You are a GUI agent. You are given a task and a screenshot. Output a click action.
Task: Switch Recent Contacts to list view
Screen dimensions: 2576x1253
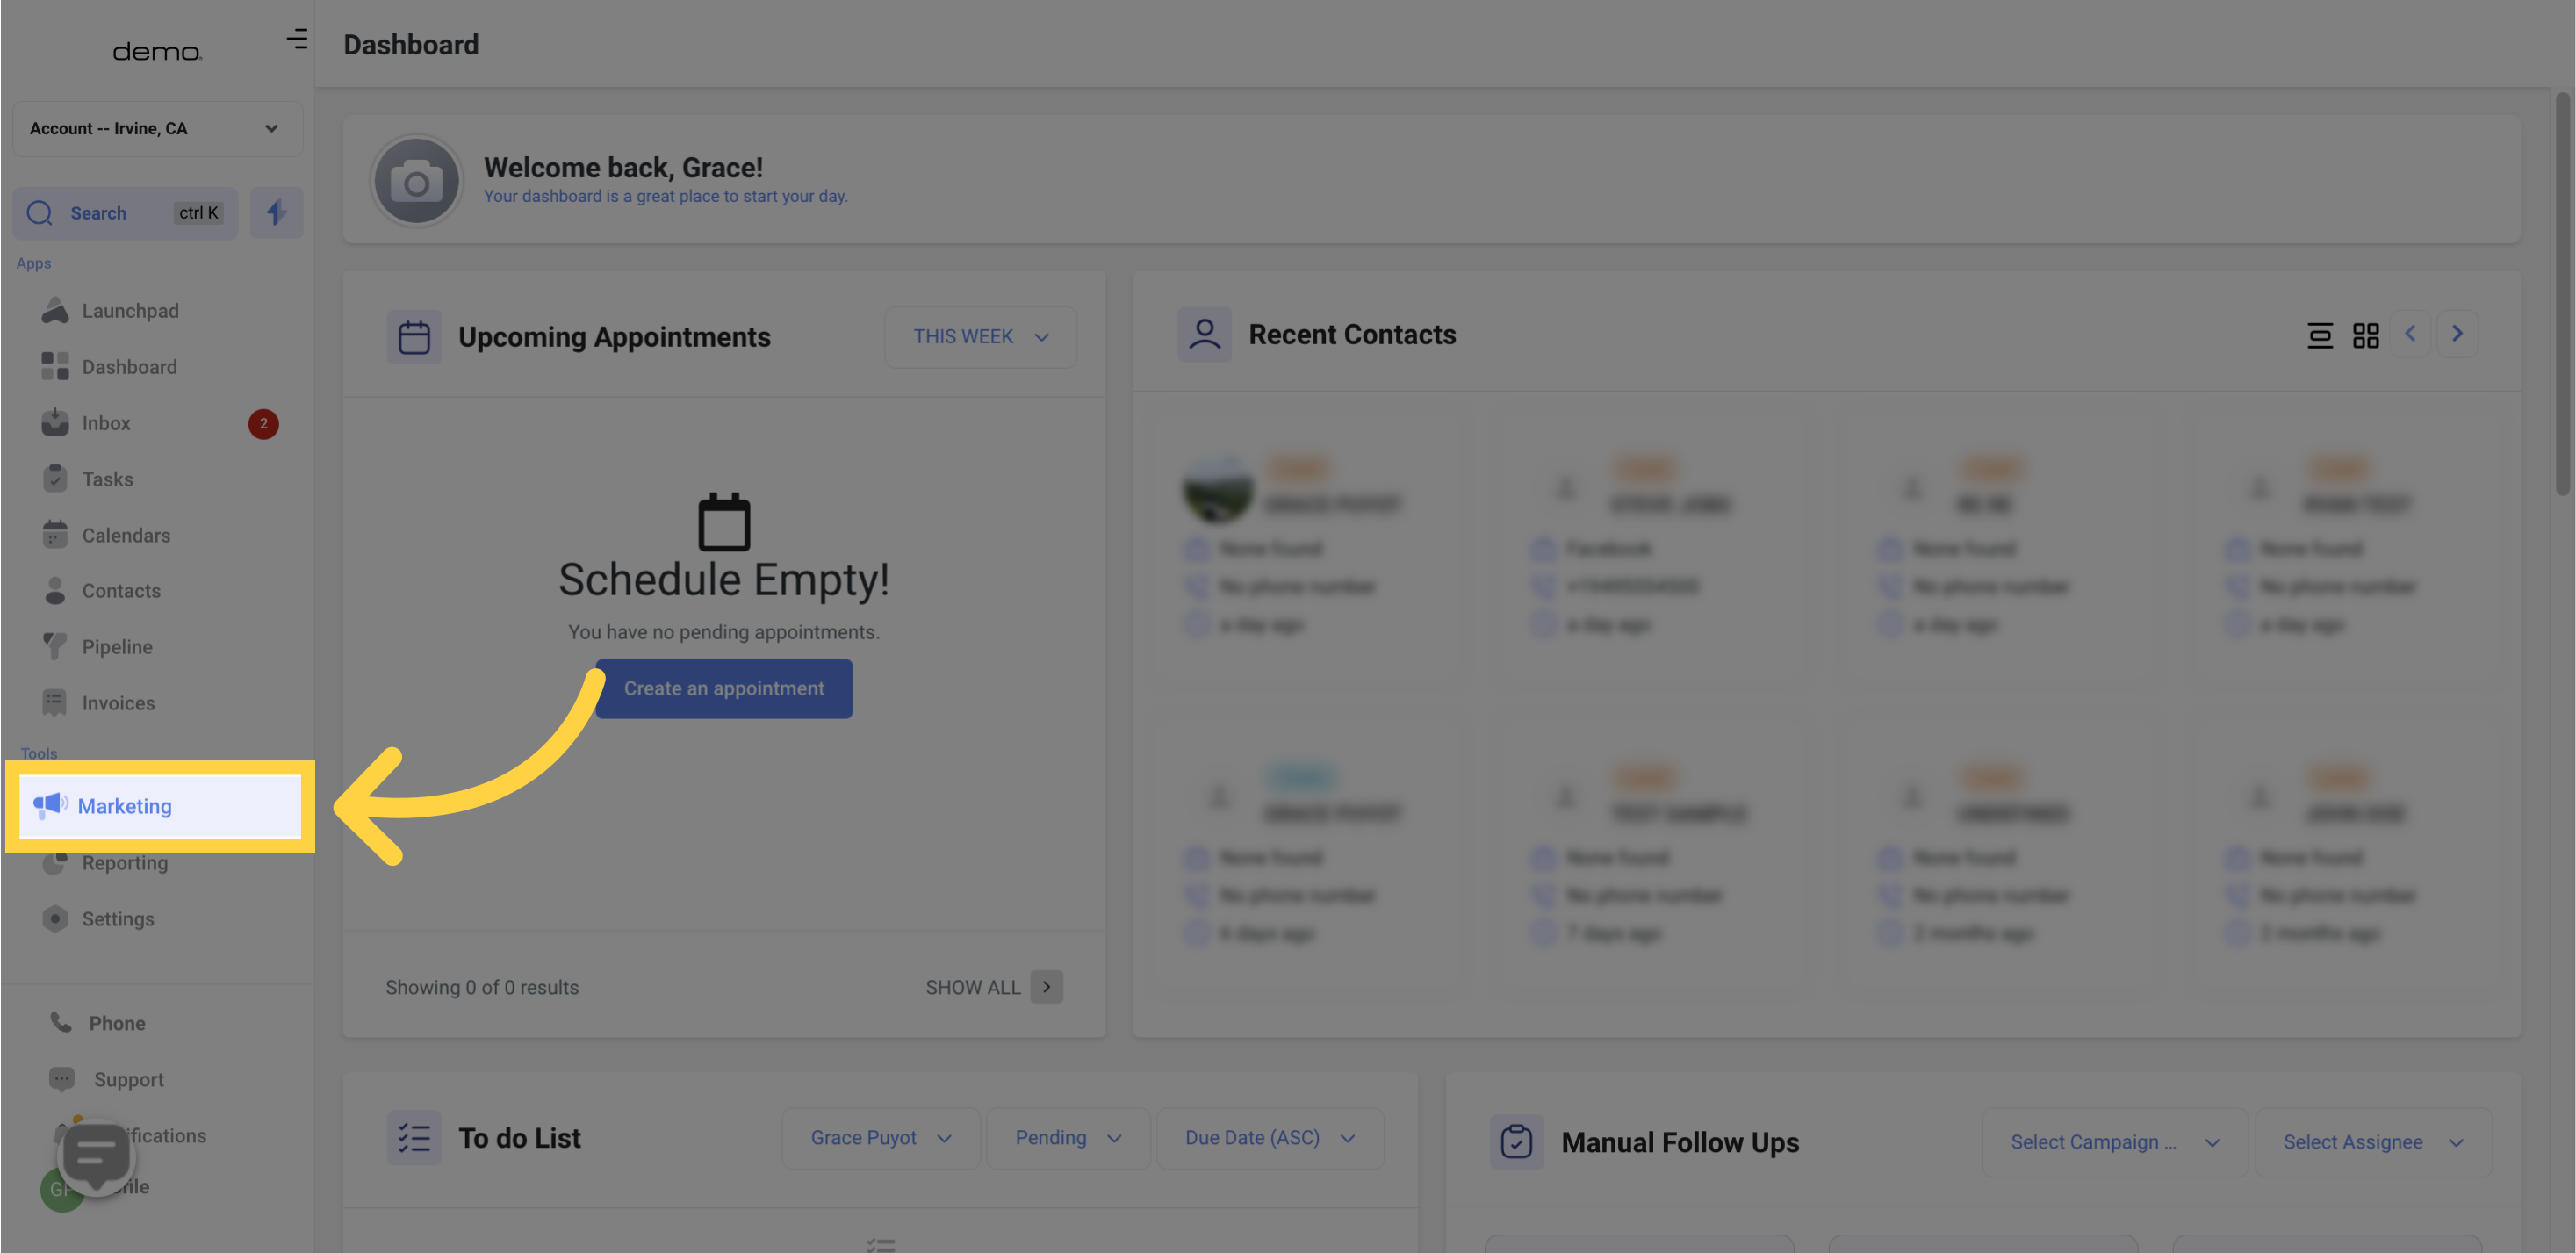pos(2320,335)
